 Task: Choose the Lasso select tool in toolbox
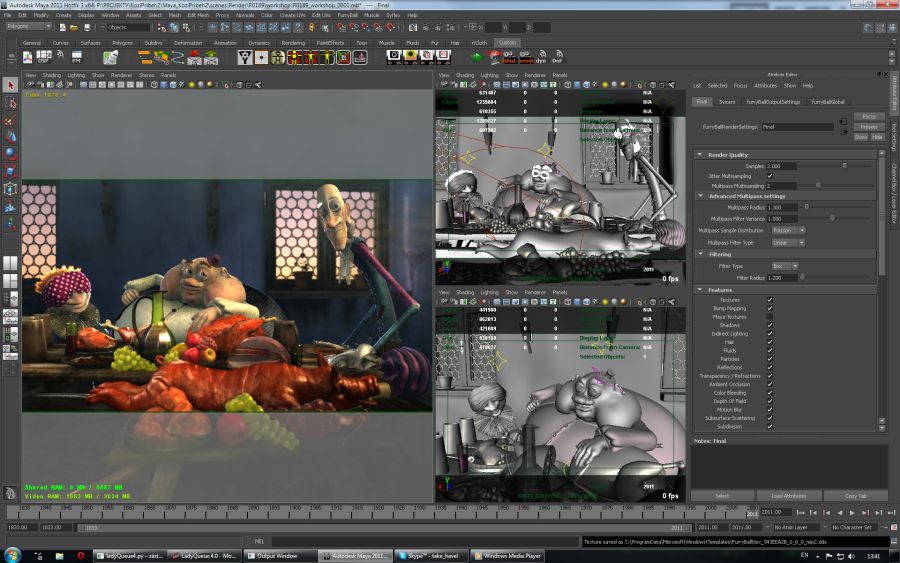tap(10, 102)
